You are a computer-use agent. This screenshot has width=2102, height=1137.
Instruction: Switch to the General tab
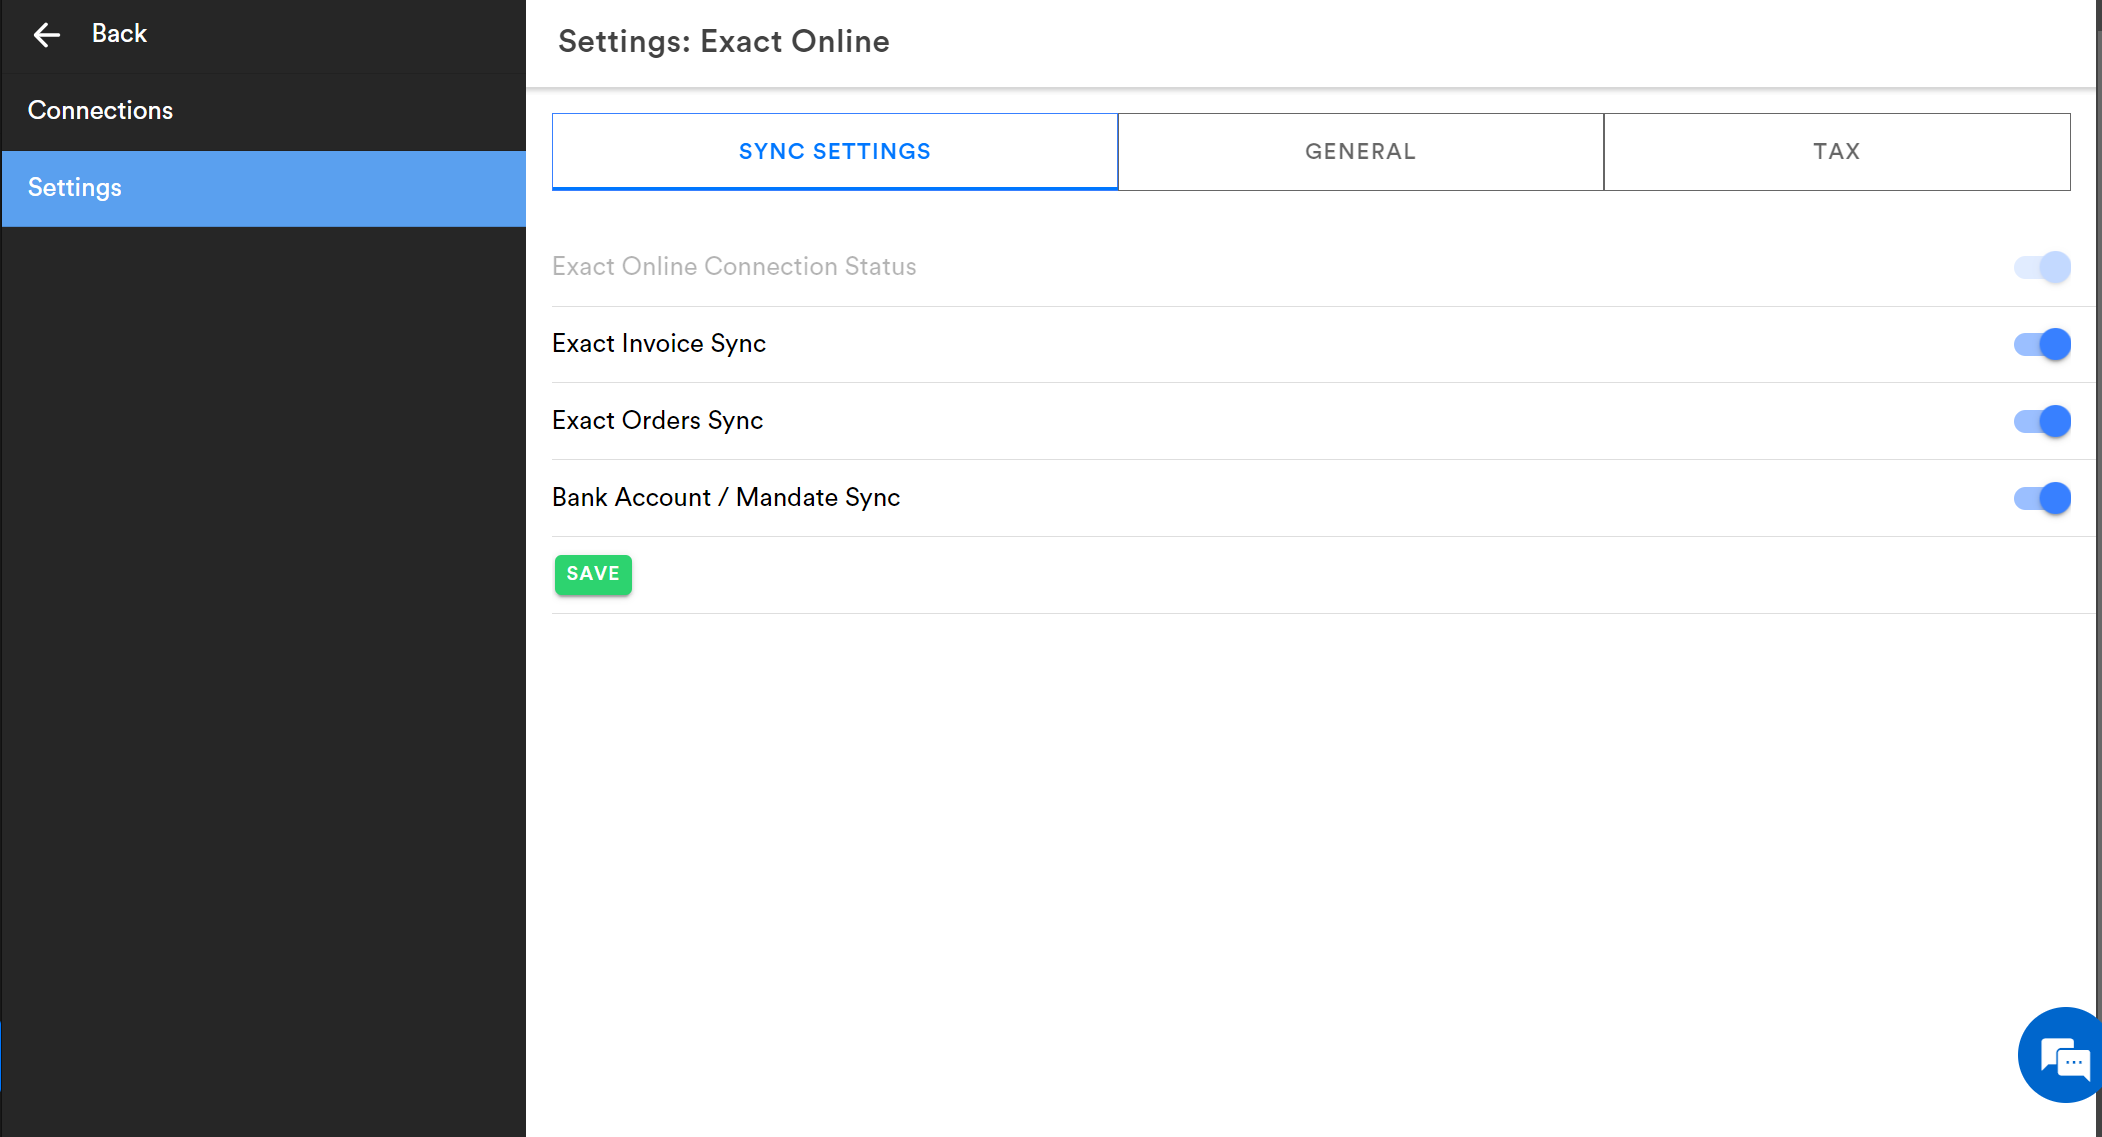click(x=1360, y=152)
